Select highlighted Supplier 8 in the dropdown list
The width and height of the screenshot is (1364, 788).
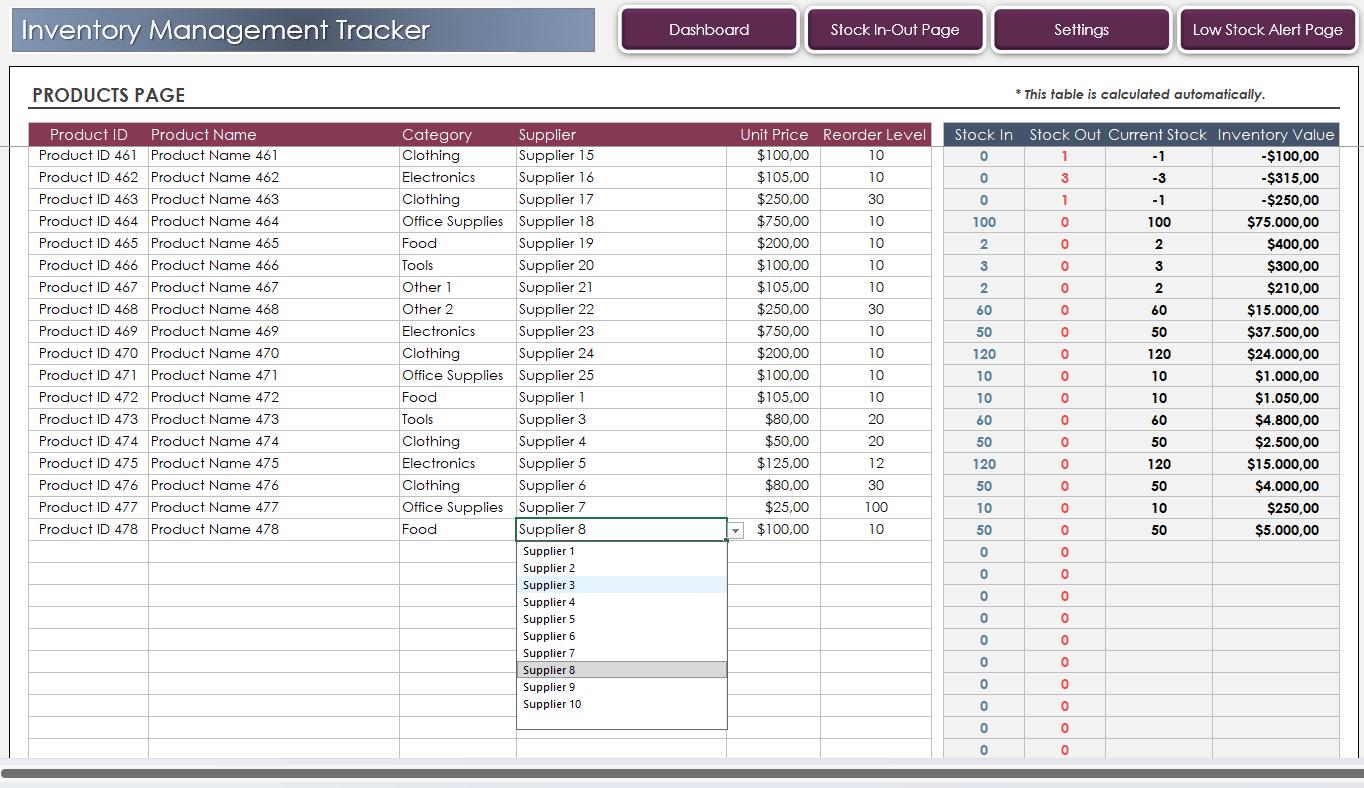(x=621, y=670)
